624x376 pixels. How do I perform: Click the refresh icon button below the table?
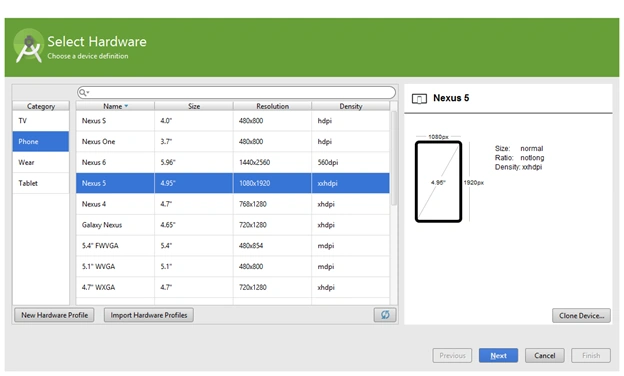point(385,315)
